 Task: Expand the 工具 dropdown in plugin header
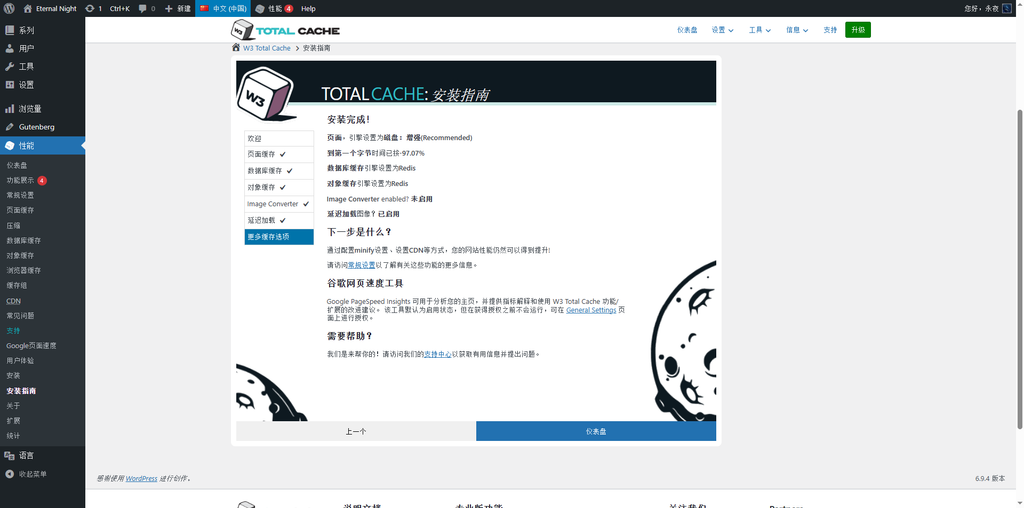point(760,30)
